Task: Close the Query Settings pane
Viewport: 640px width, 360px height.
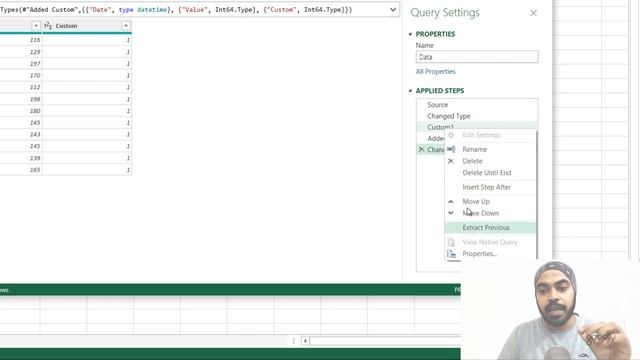Action: tap(533, 13)
